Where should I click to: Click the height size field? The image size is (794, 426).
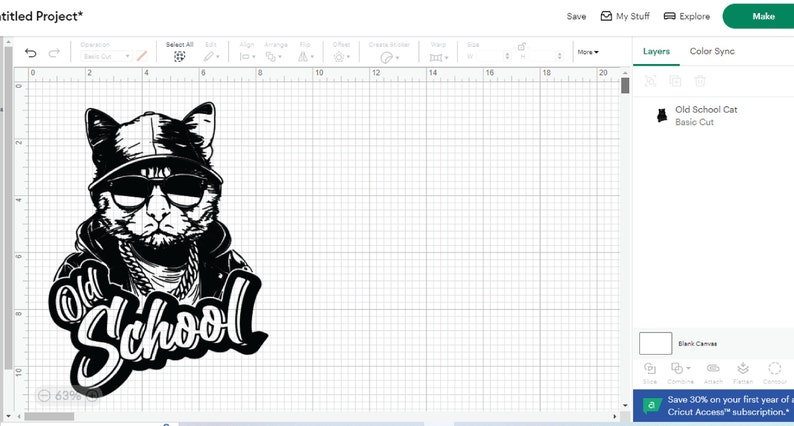point(541,56)
